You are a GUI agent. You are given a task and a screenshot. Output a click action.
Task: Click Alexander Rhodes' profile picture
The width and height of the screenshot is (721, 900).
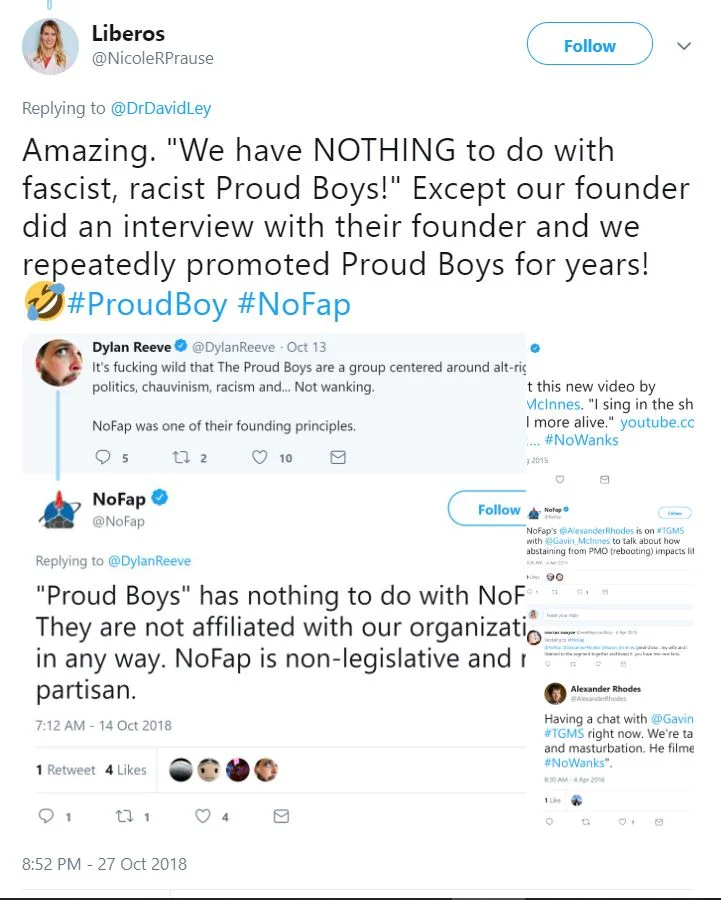tap(555, 693)
